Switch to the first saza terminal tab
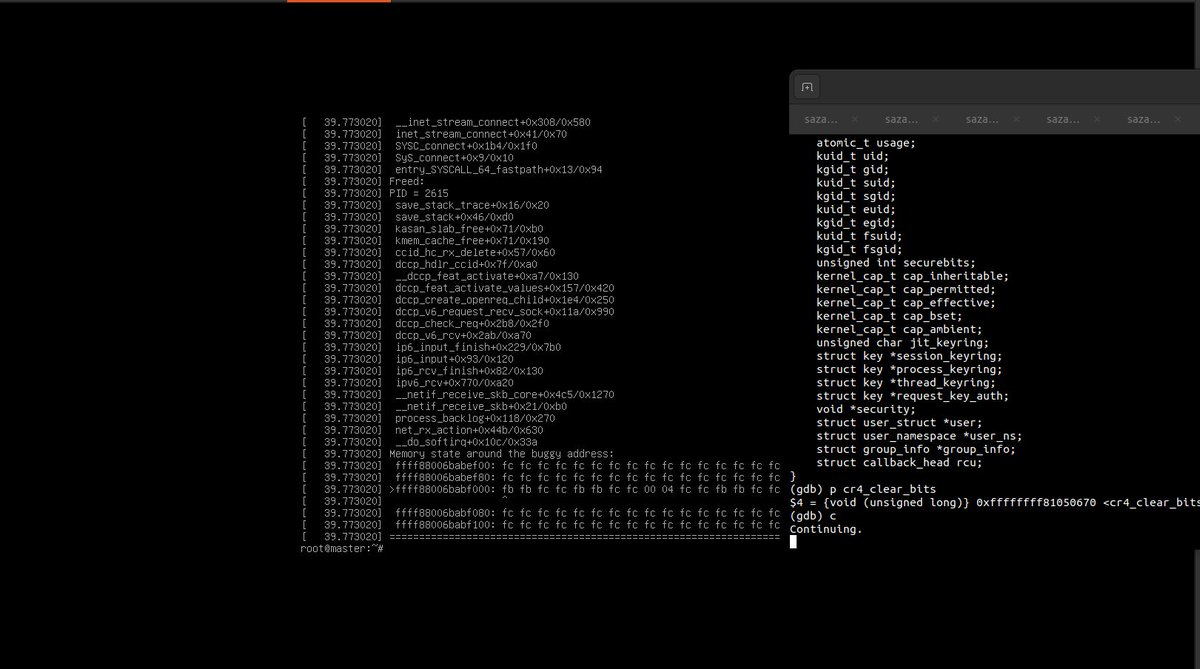This screenshot has width=1200, height=669. 819,119
